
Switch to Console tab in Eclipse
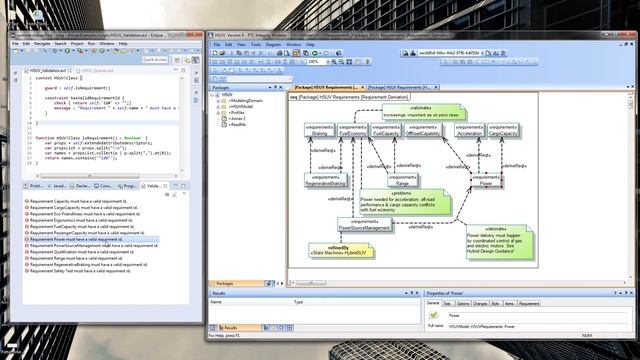[103, 186]
